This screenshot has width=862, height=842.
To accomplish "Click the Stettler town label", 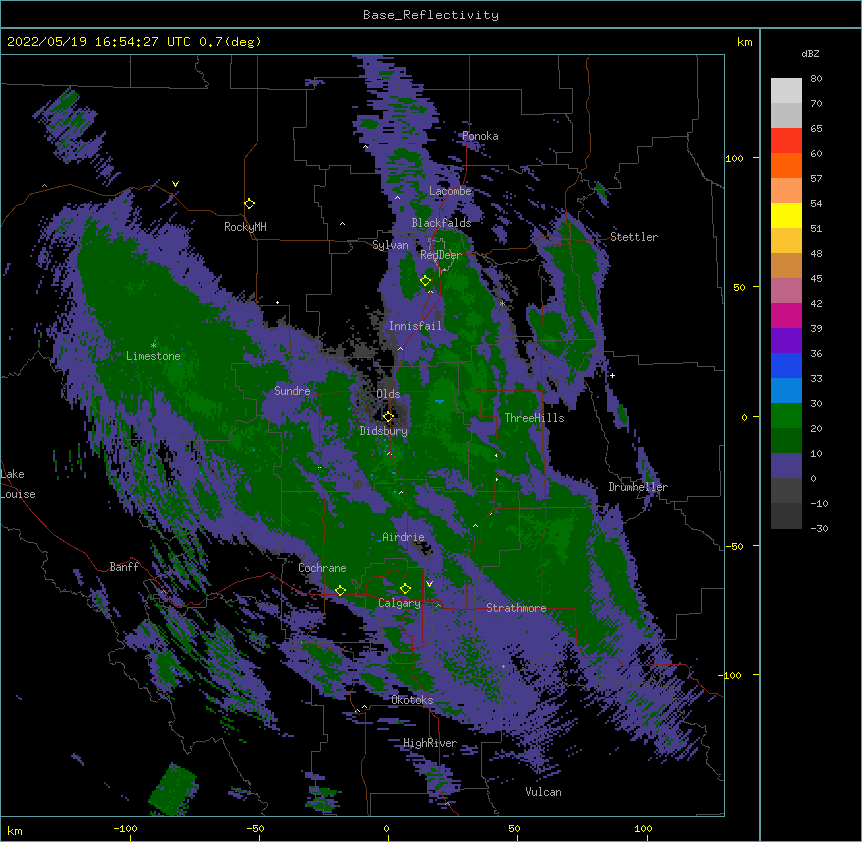I will (634, 237).
